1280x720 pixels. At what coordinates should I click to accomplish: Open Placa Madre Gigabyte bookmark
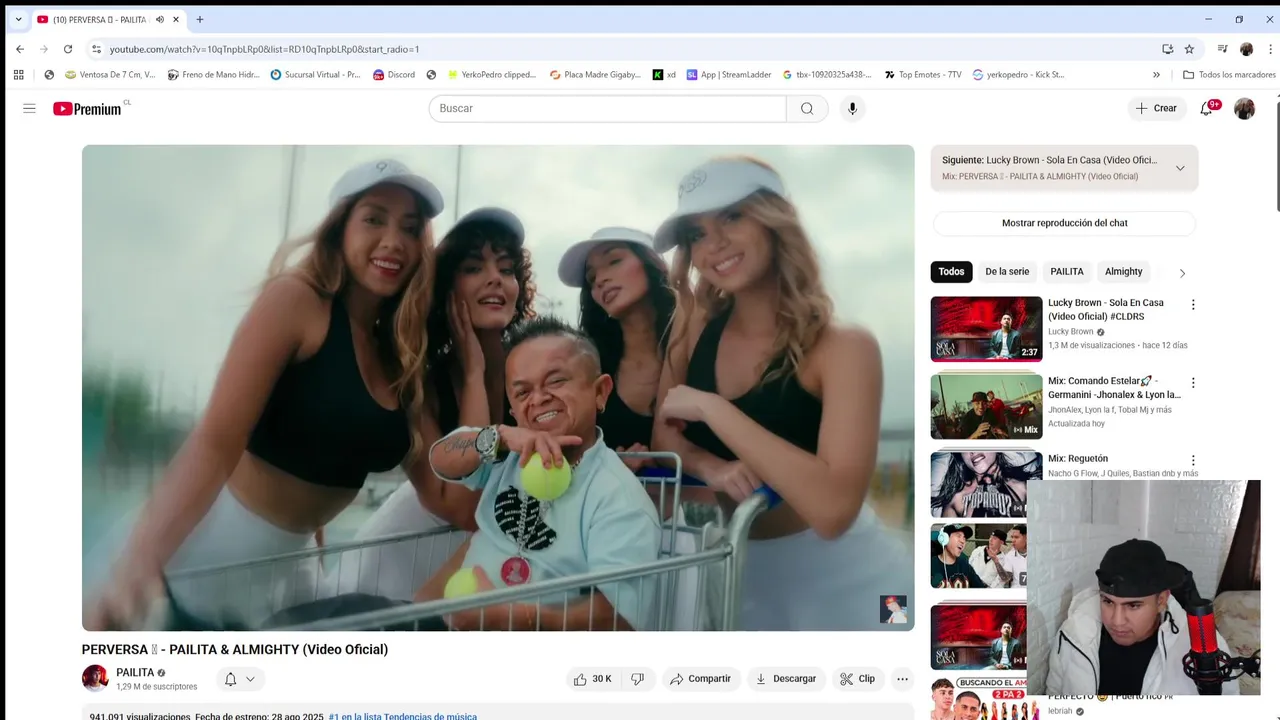coord(595,74)
